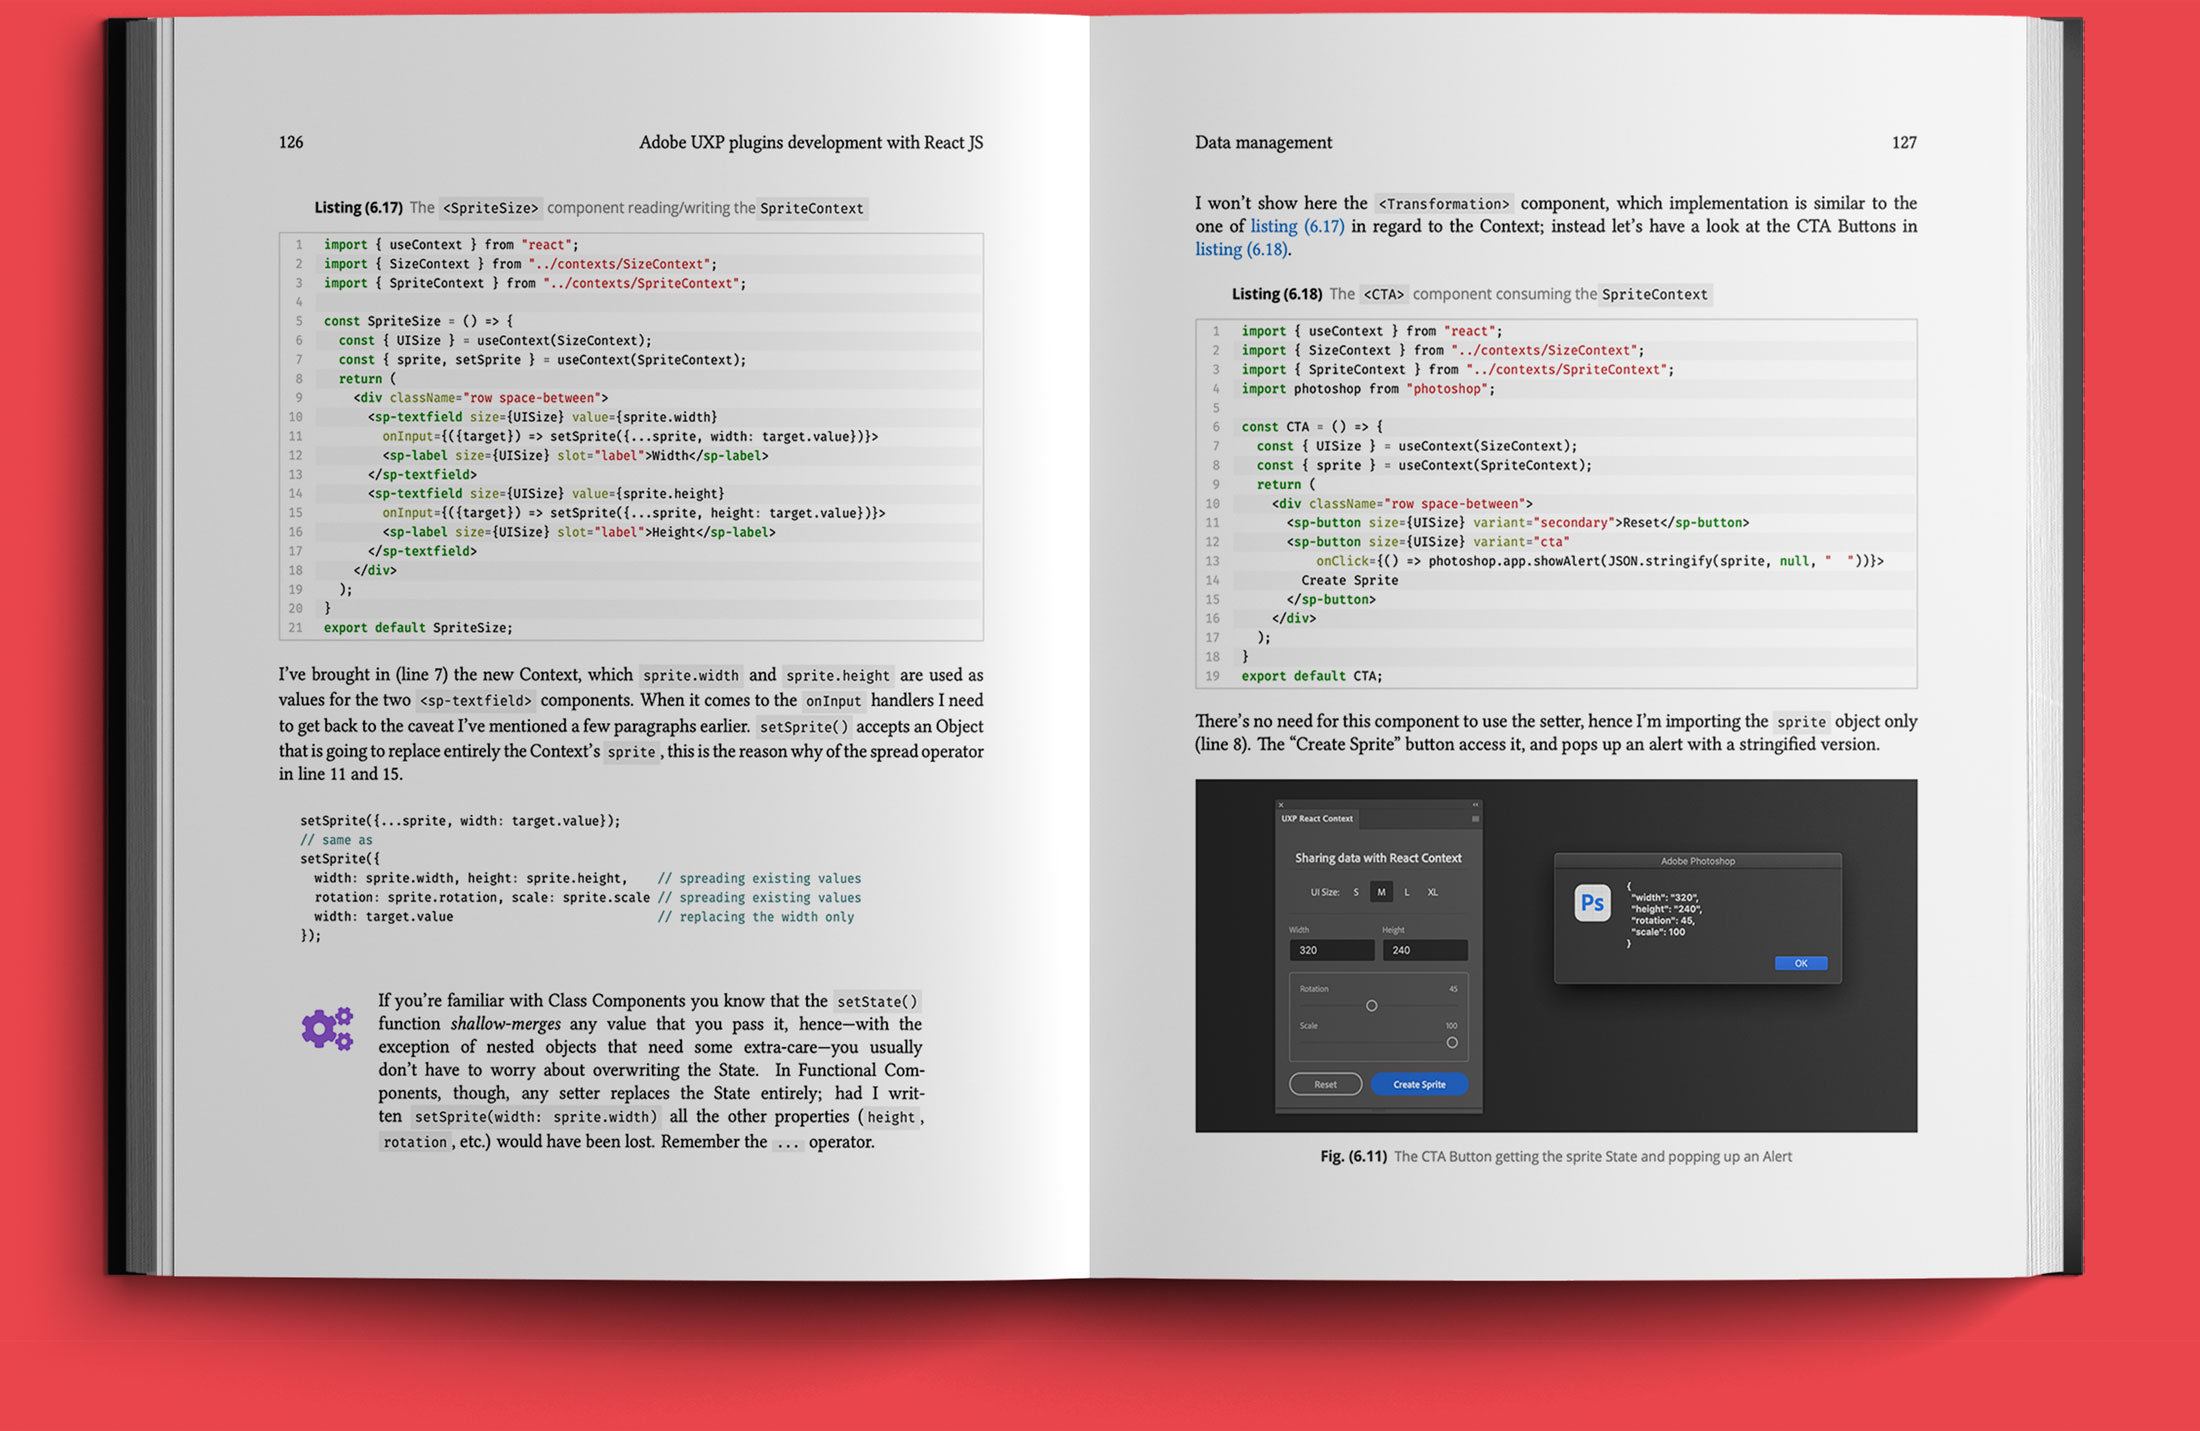Screen dimensions: 2200x1431
Task: Switch to the UXP React Context tab
Action: (x=1316, y=818)
